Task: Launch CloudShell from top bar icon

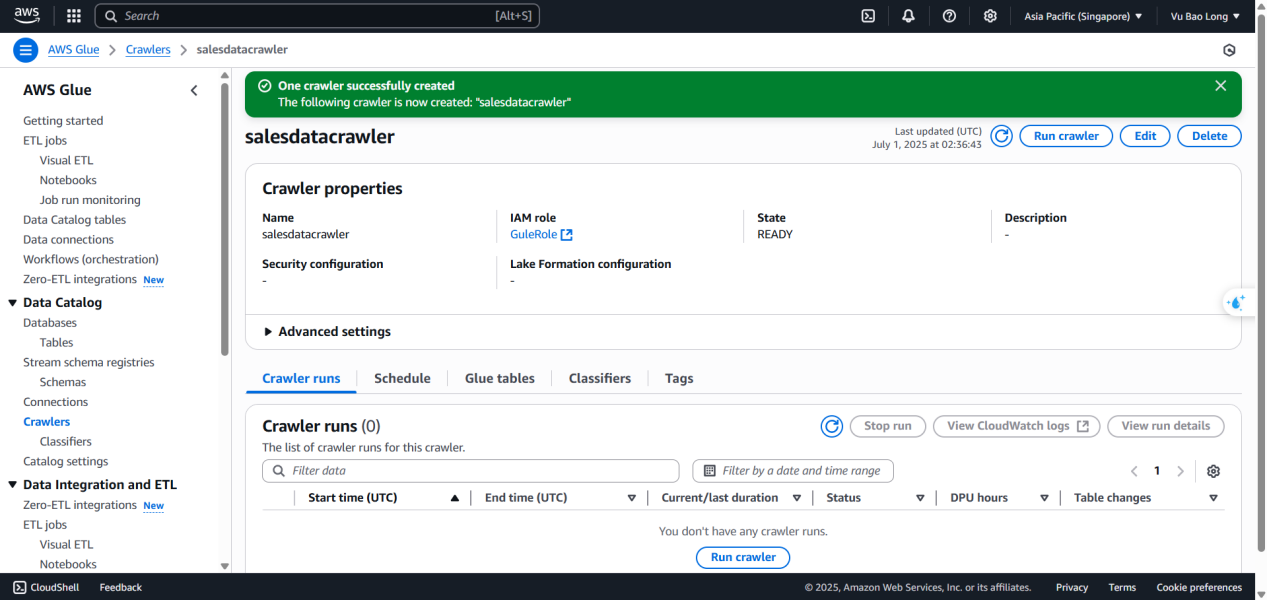Action: (x=869, y=16)
